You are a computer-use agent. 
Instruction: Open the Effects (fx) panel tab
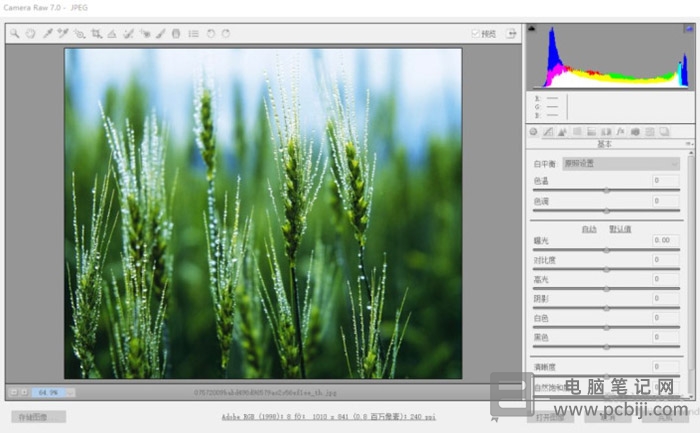tap(621, 132)
